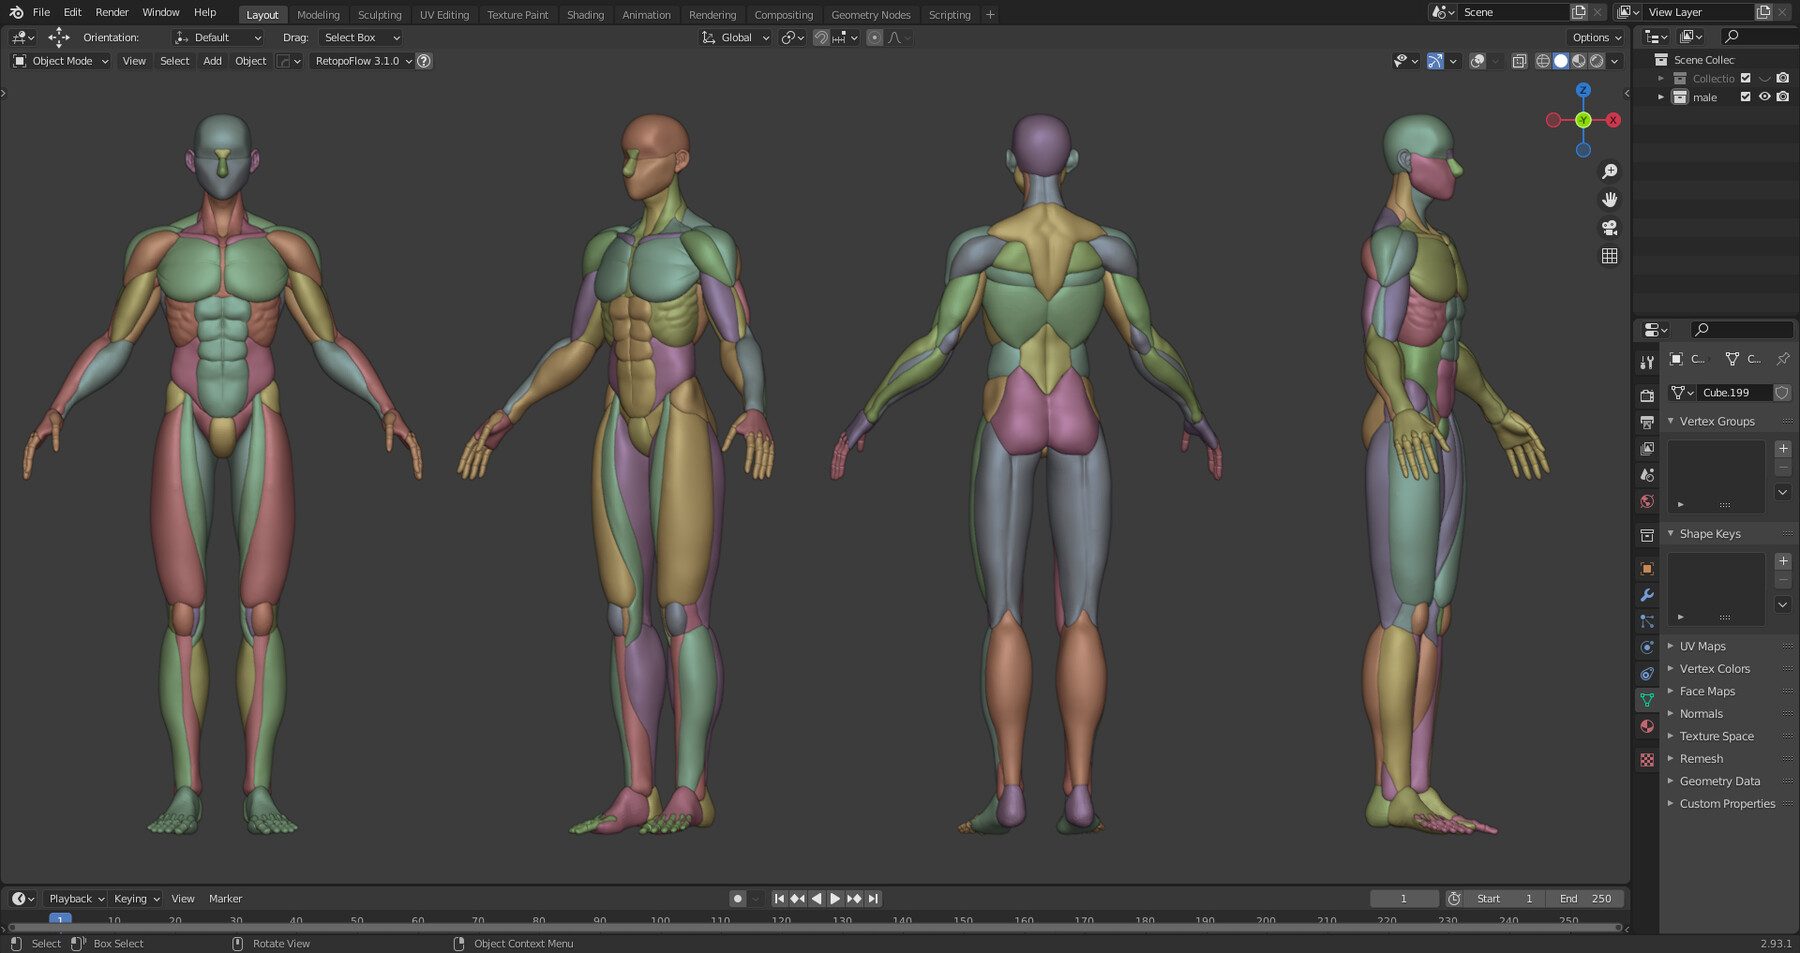The image size is (1800, 953).
Task: Expand the UV Maps panel
Action: pyautogui.click(x=1670, y=646)
